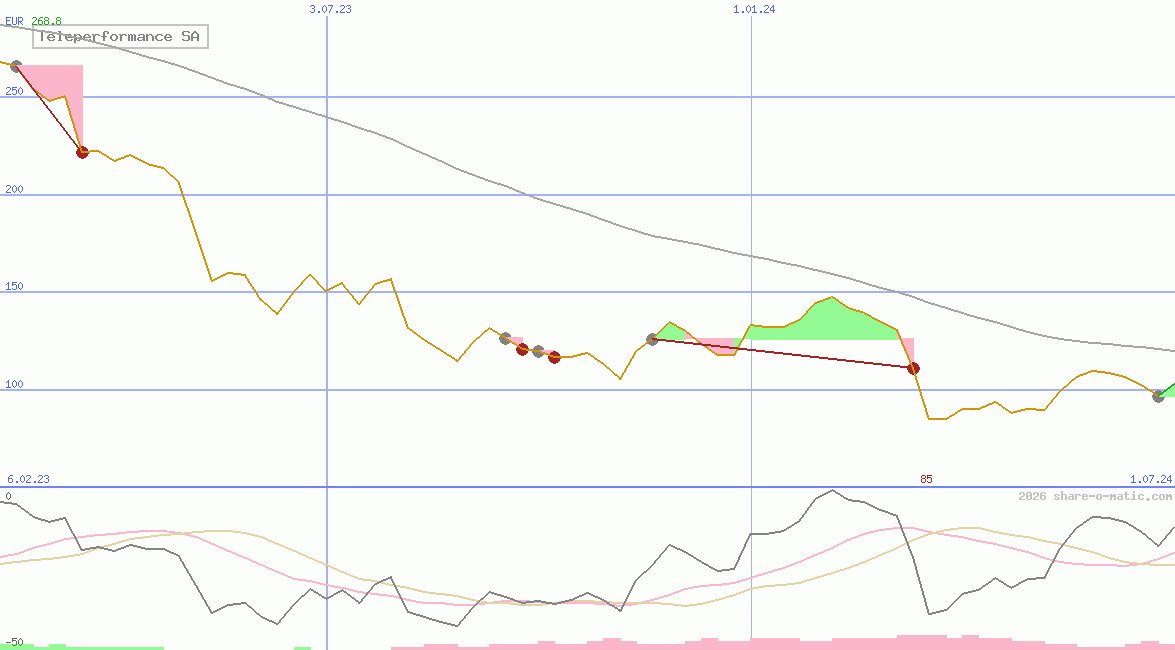
Task: Open the share-o-matic.com watermark link
Action: (1095, 496)
